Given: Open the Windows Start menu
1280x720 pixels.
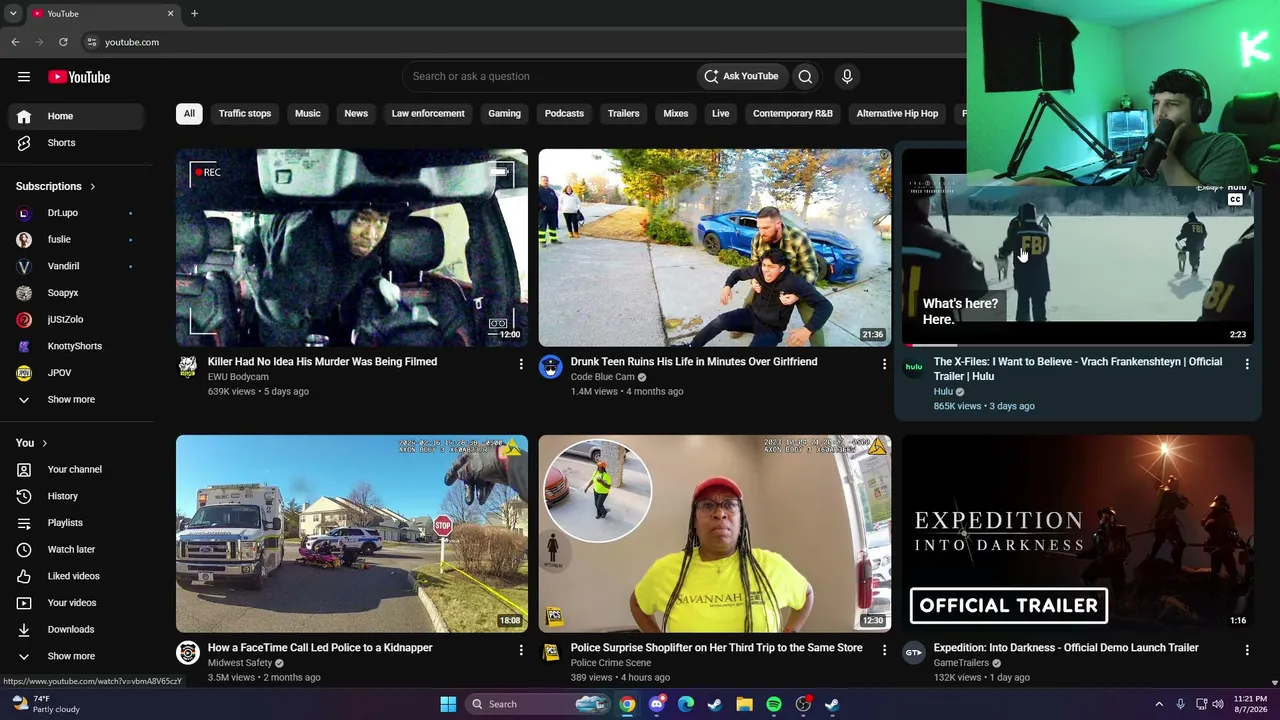Looking at the screenshot, I should (448, 704).
